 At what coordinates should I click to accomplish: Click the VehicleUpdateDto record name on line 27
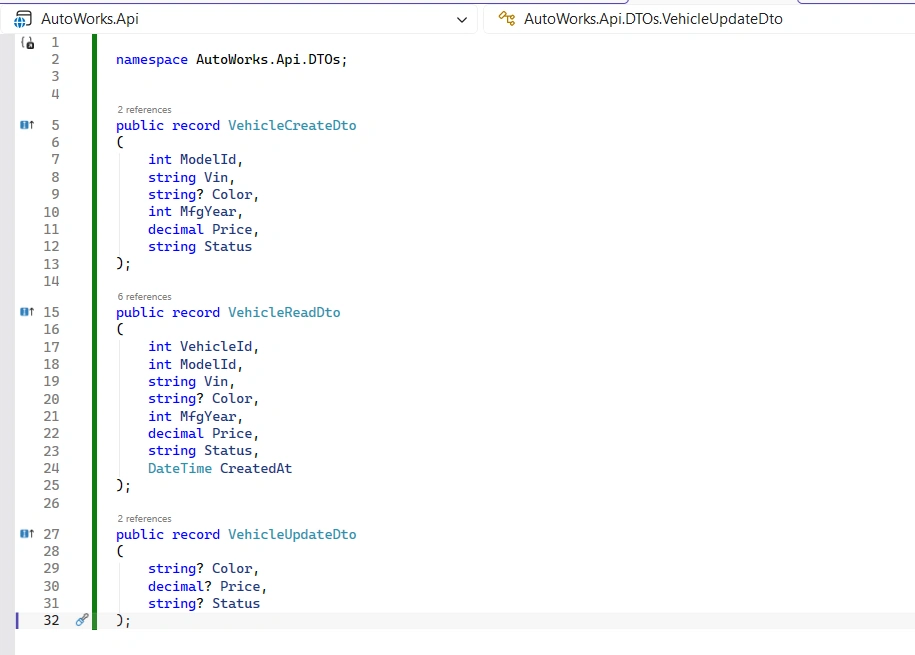click(x=292, y=534)
